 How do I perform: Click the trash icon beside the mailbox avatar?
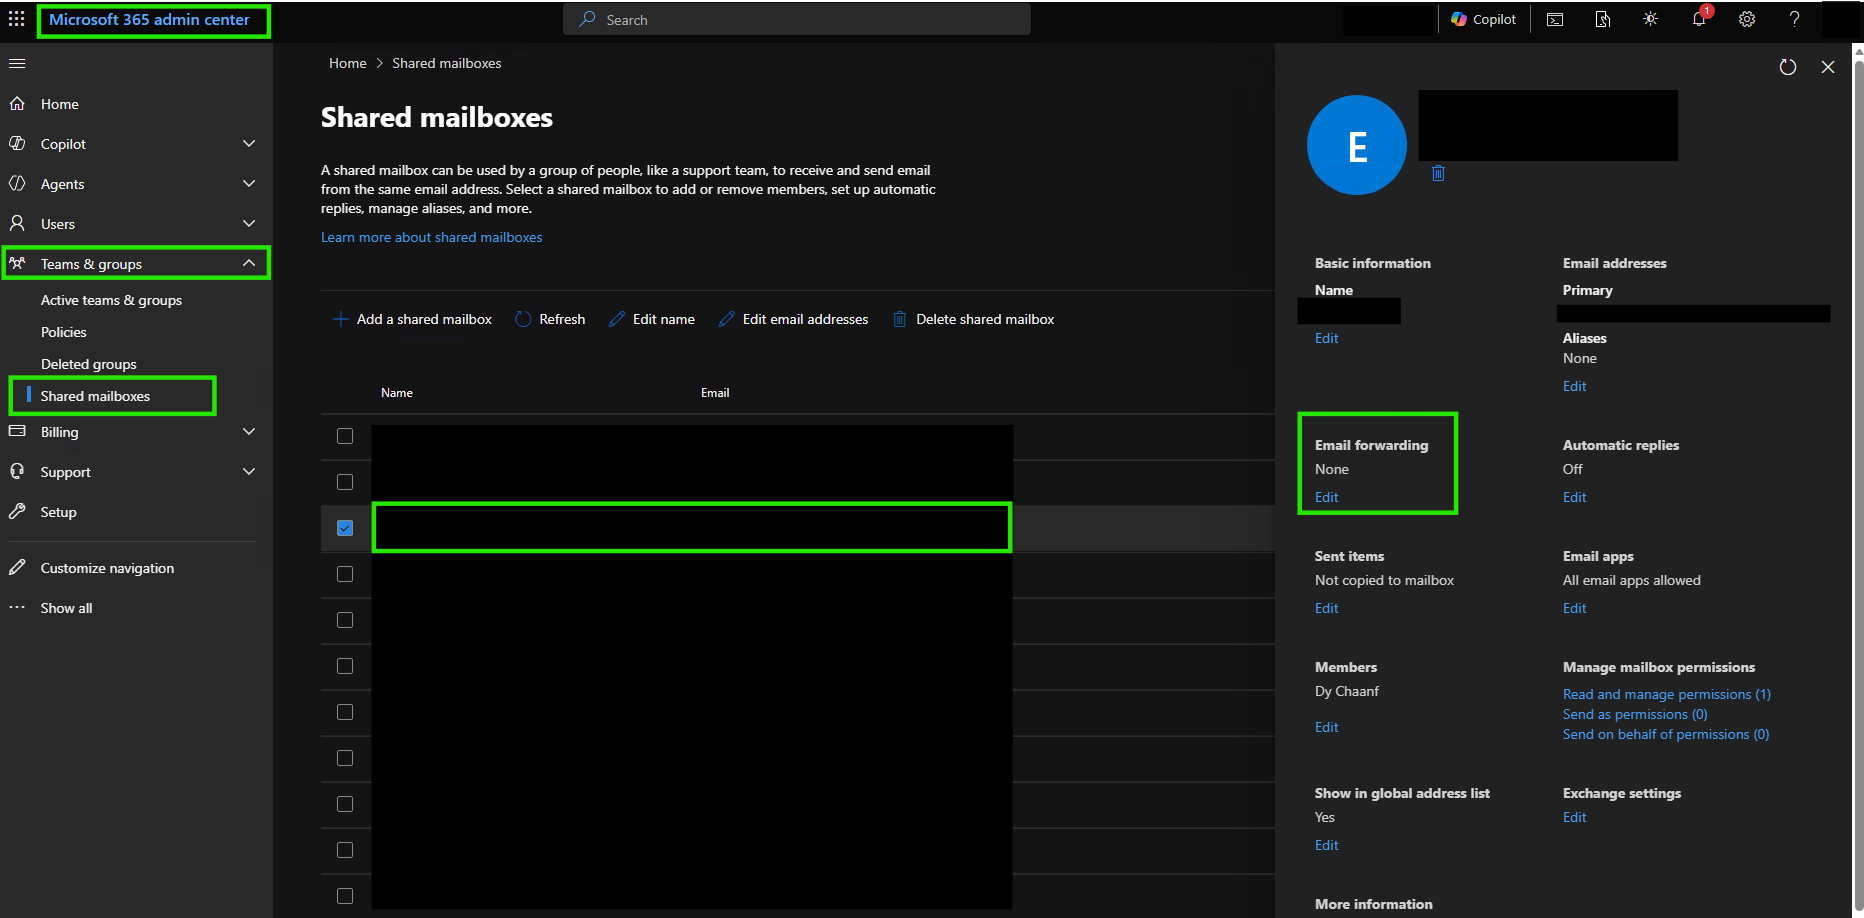pos(1438,173)
